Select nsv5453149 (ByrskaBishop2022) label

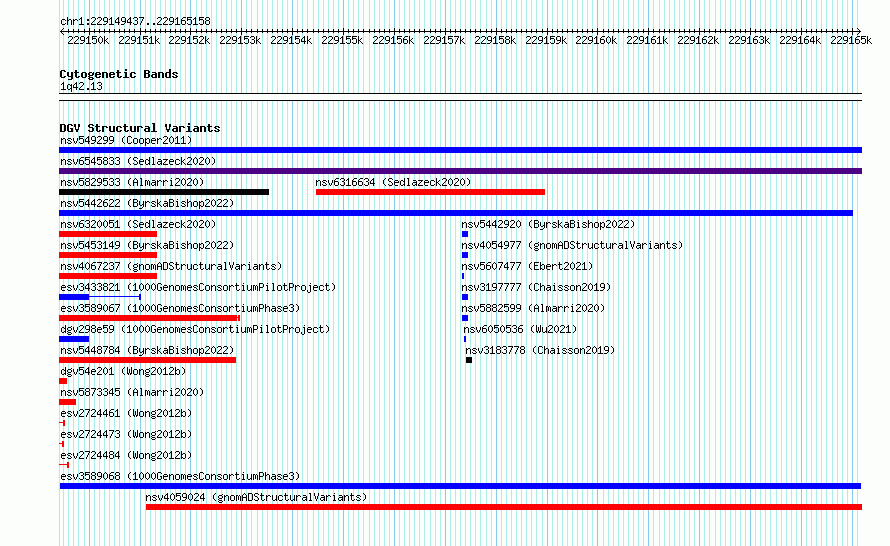point(147,245)
